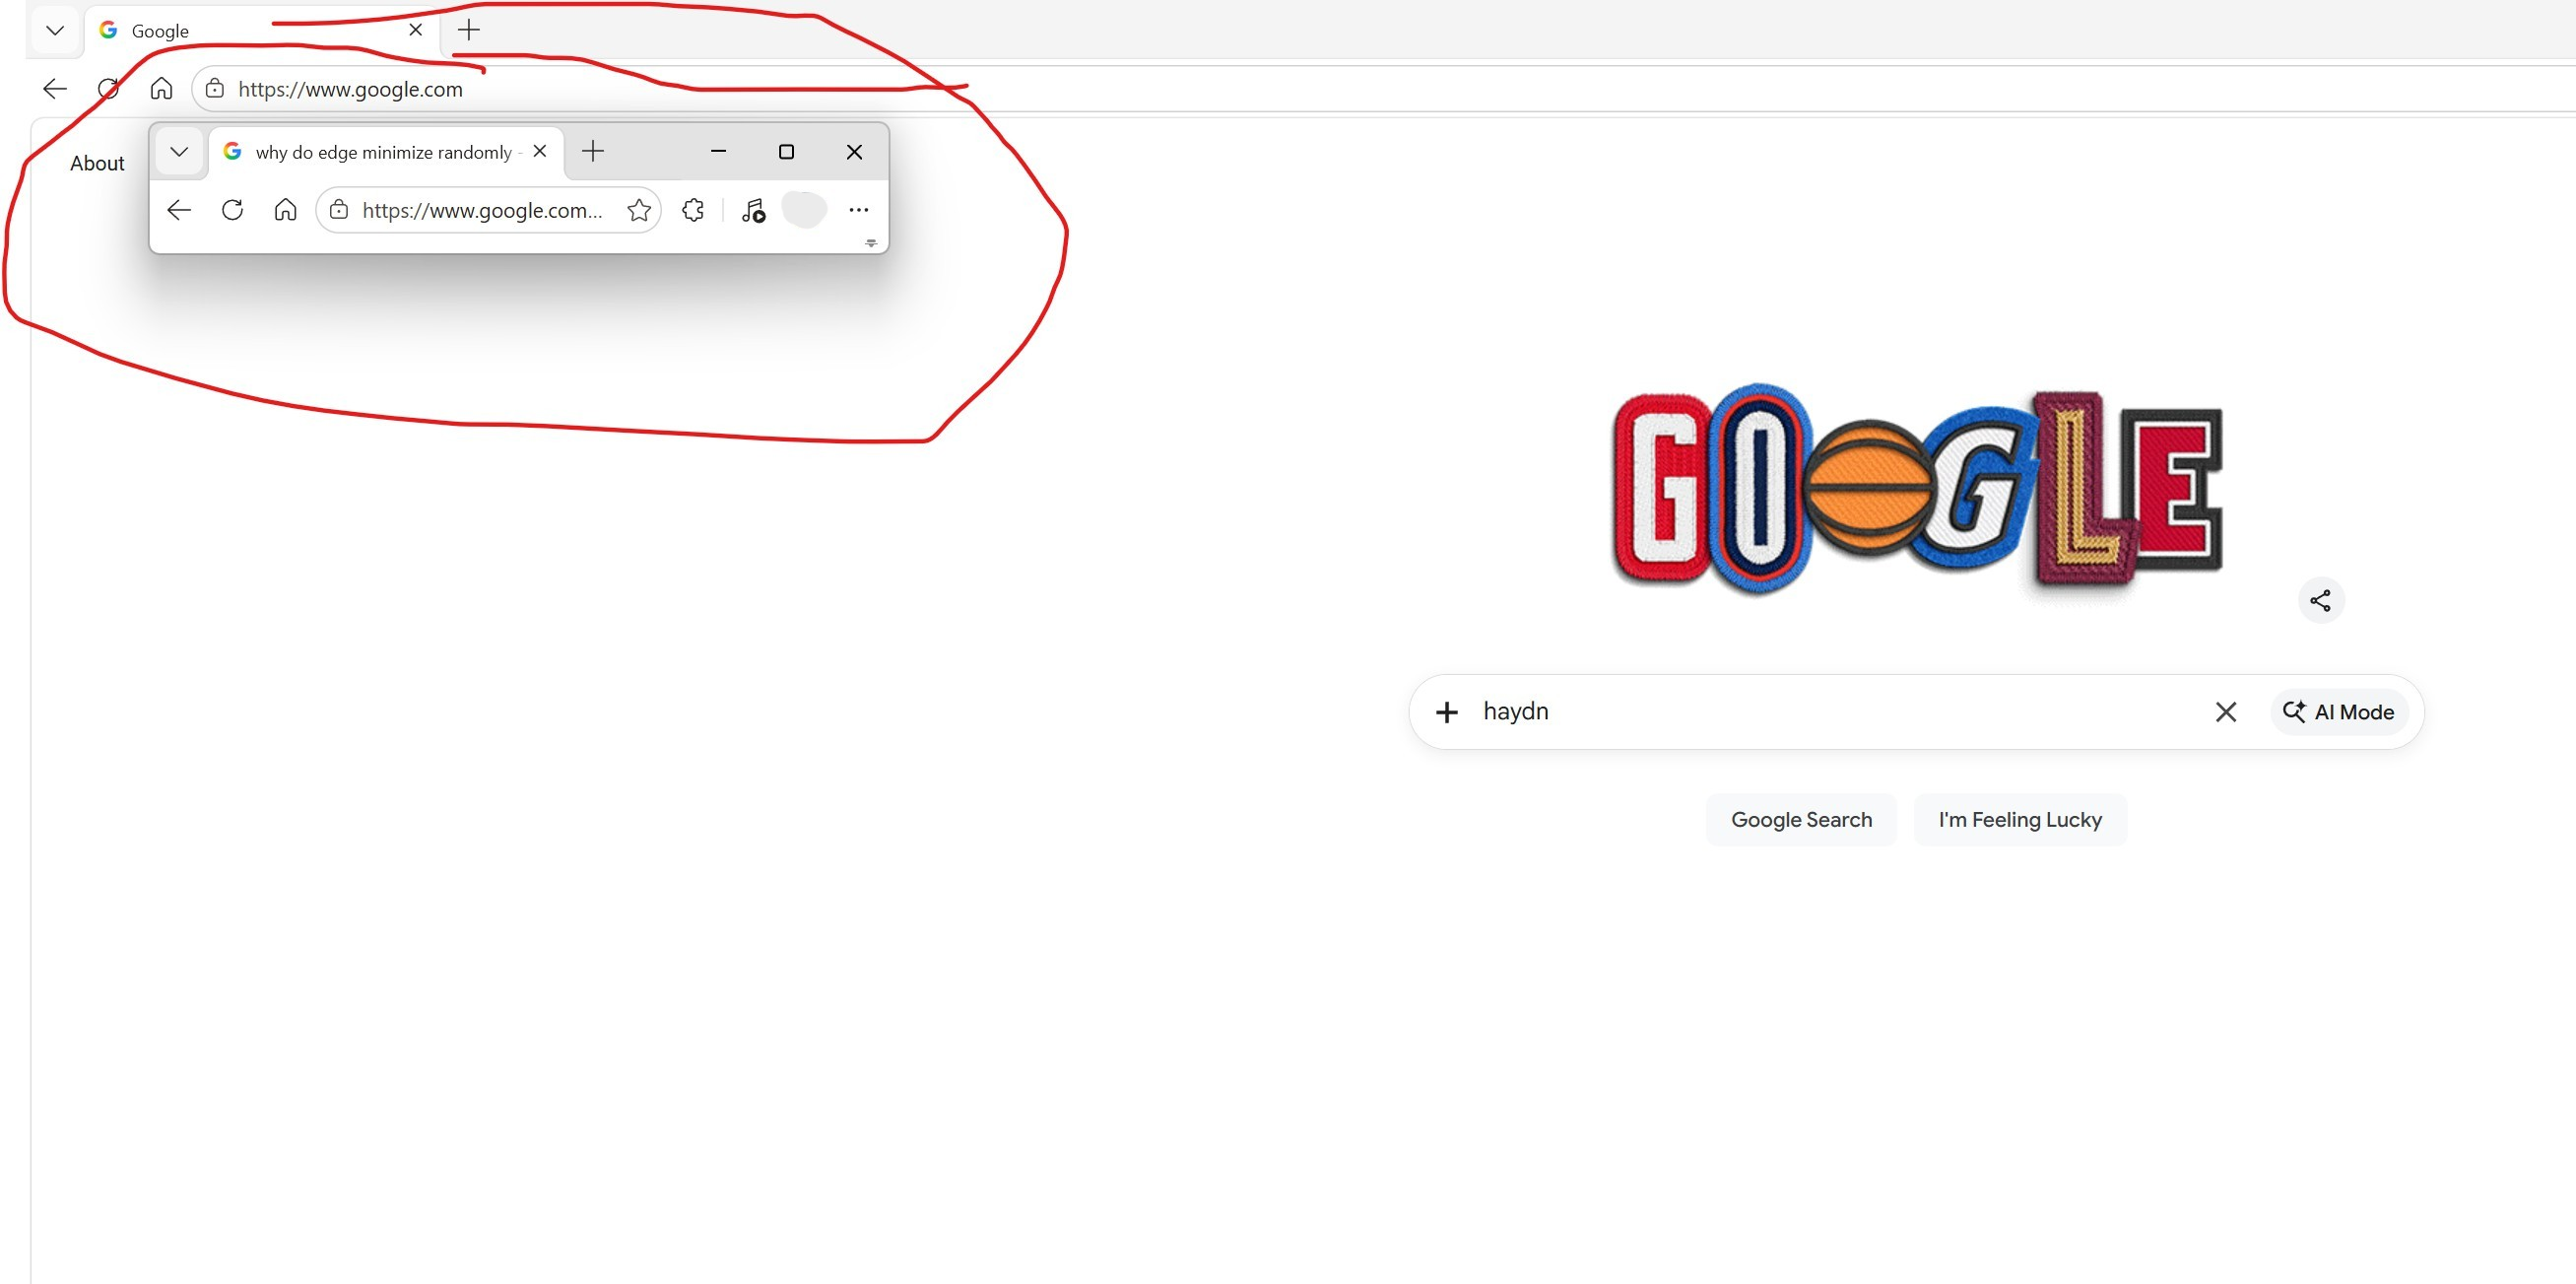Viewport: 2576px width, 1284px height.
Task: Switch to the Google tab in the background window
Action: [x=262, y=30]
